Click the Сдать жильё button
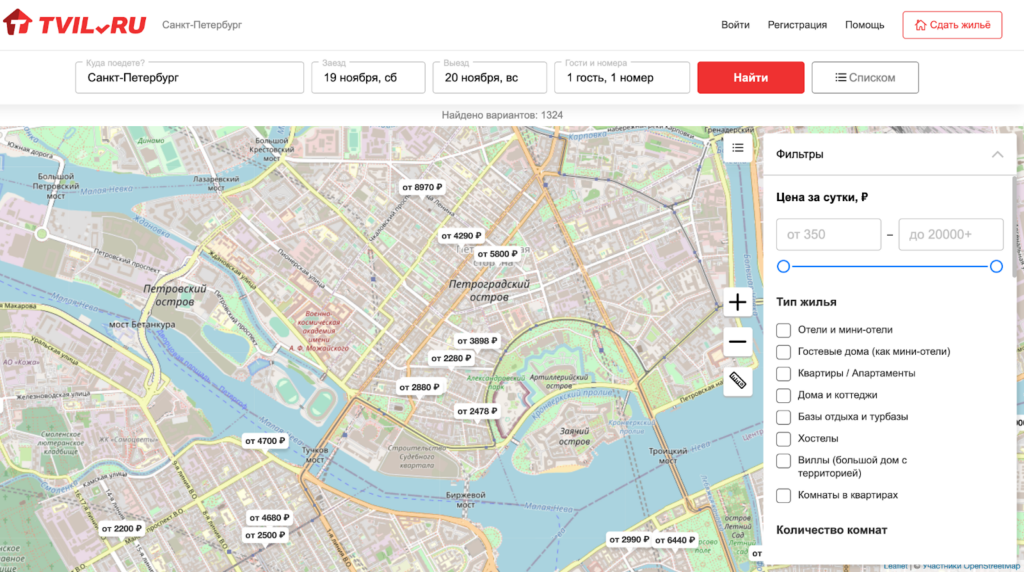The image size is (1024, 572). coord(951,25)
